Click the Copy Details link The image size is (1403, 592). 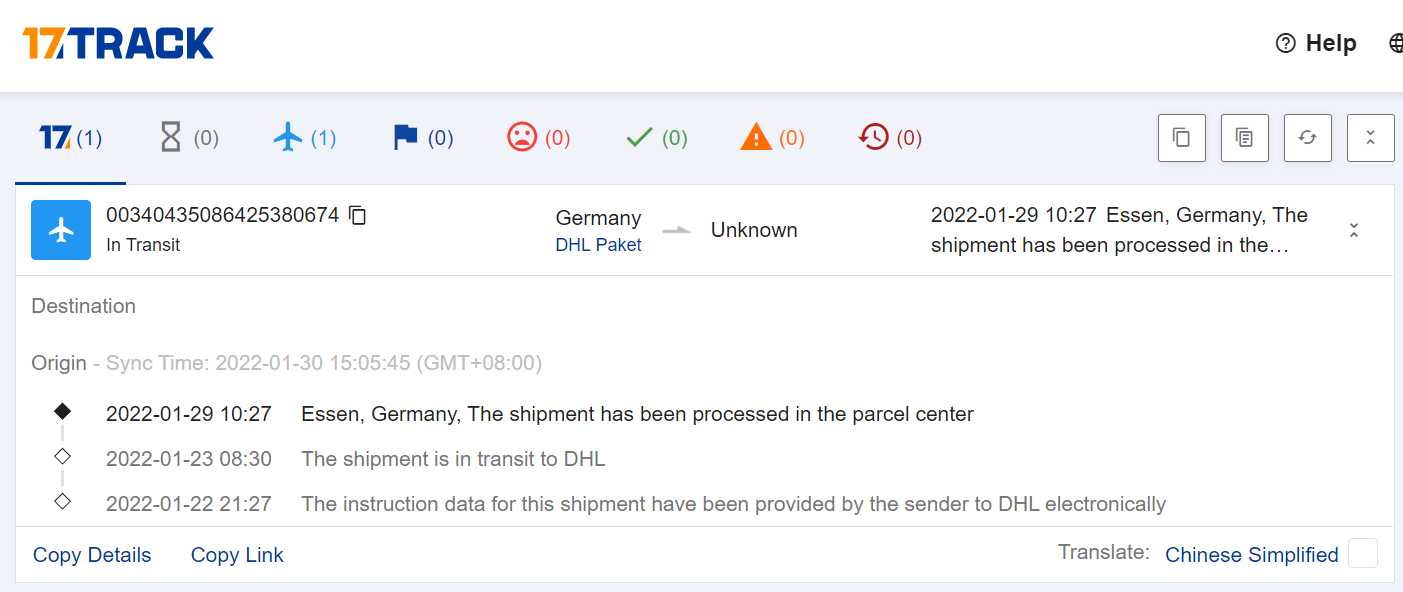click(92, 555)
